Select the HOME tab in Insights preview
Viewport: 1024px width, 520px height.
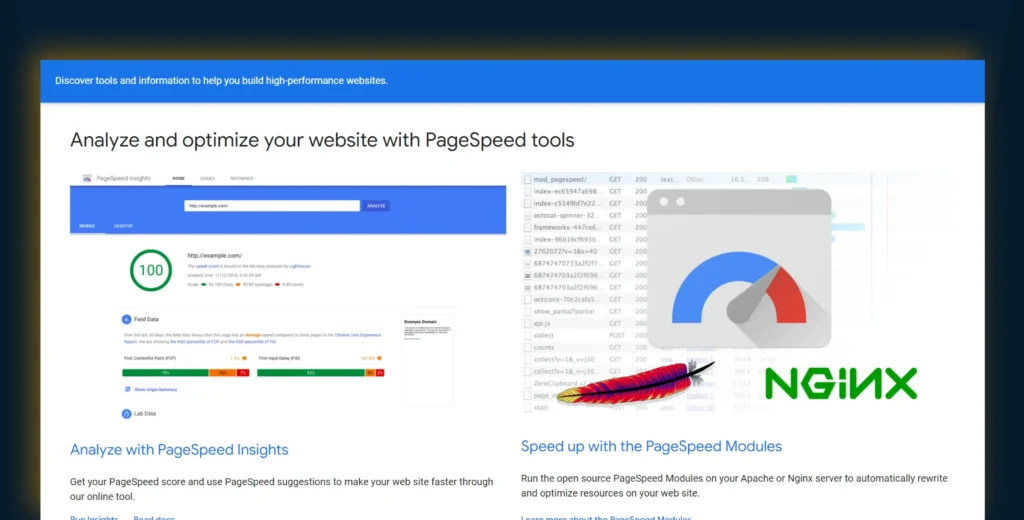click(x=178, y=178)
